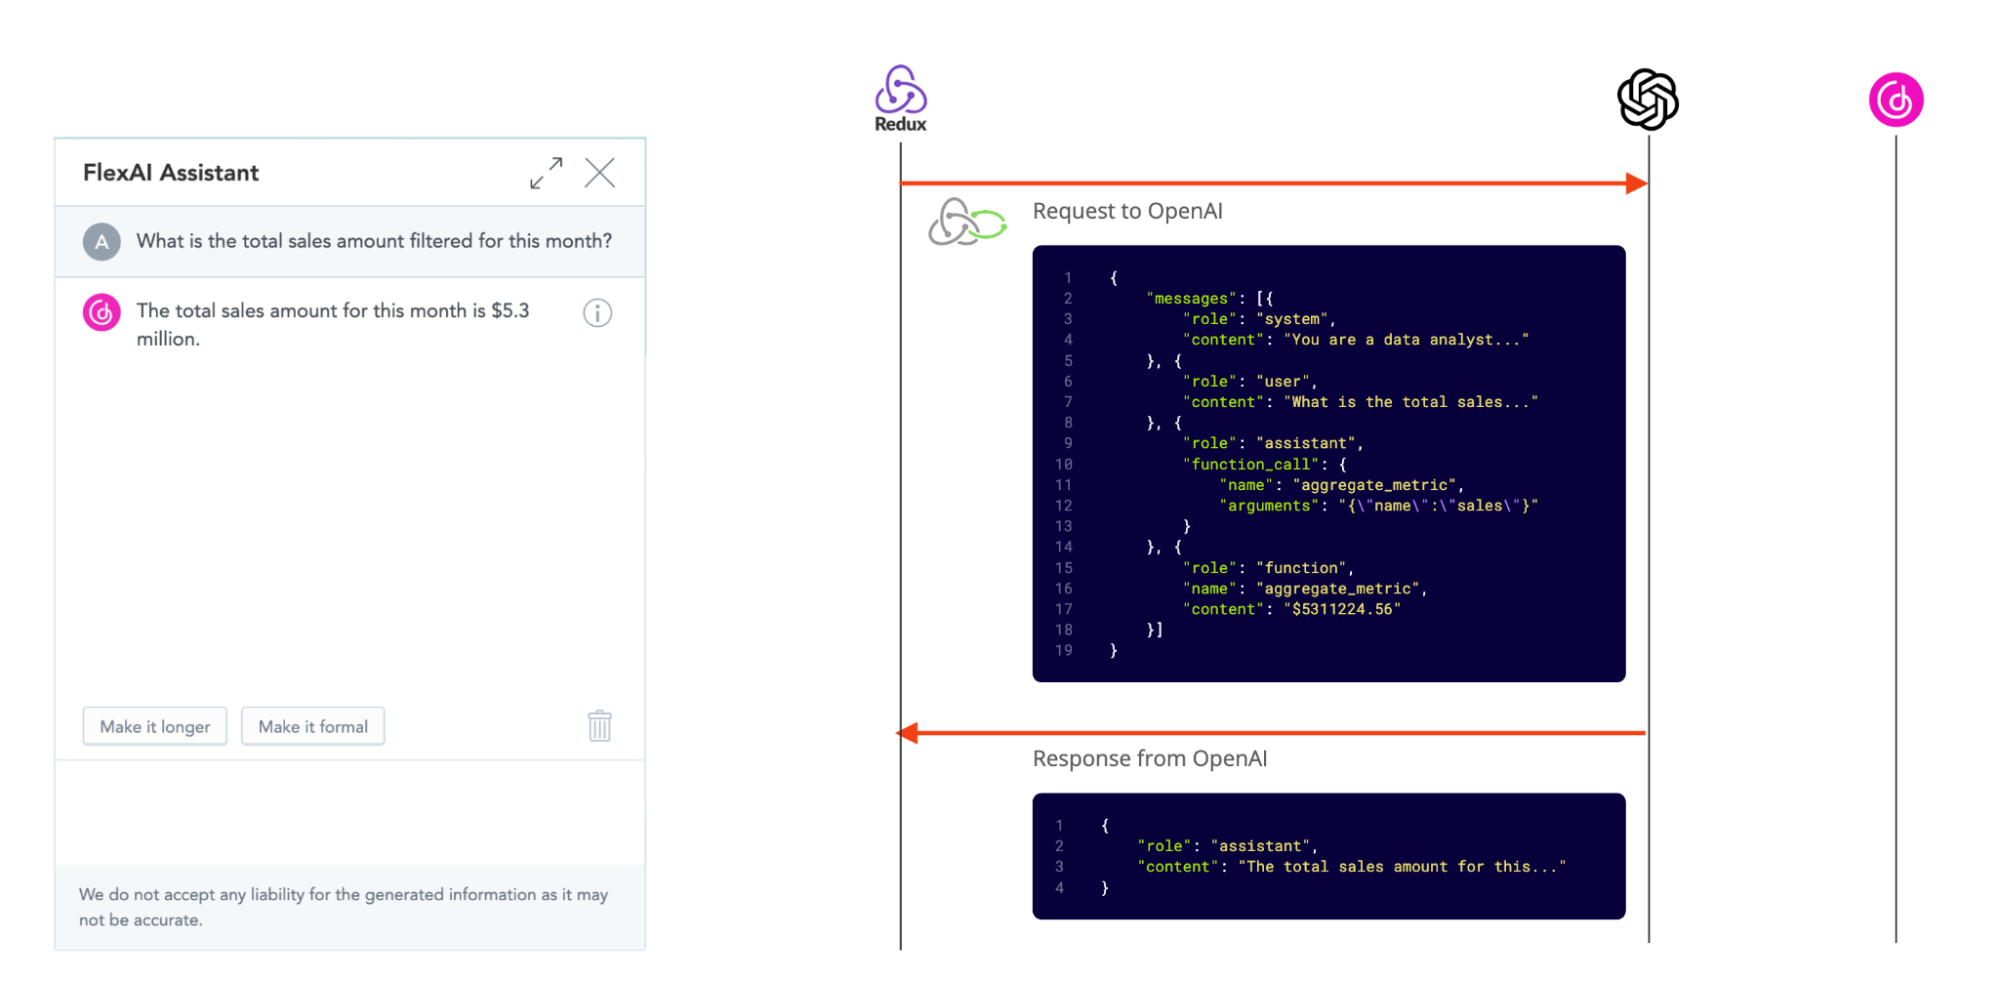This screenshot has width=1999, height=1007.
Task: Click the FlexAI Assistant title text
Action: (x=171, y=172)
